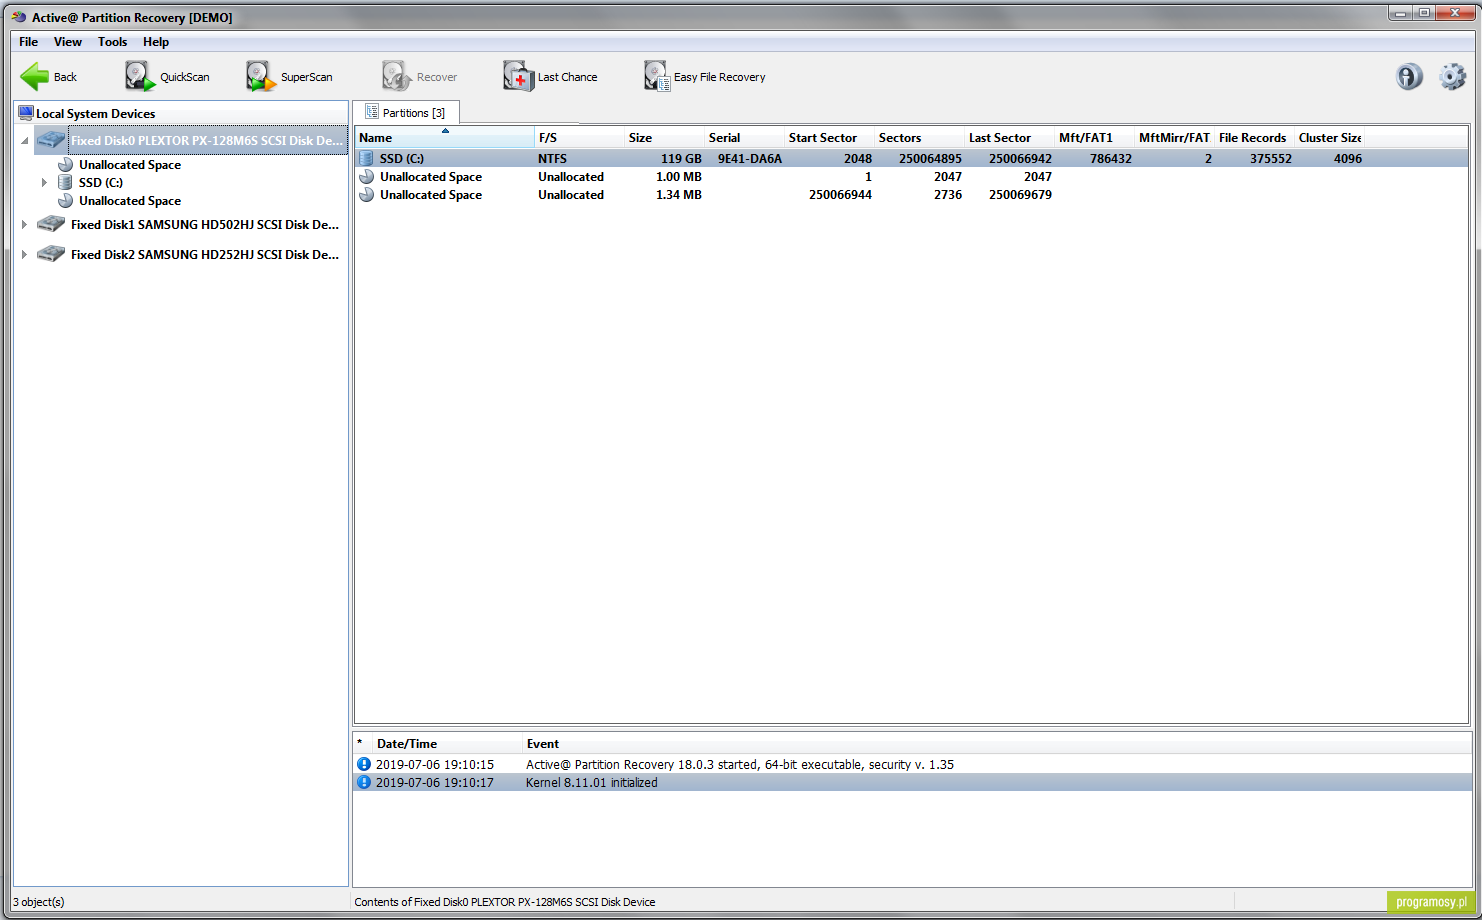Click the green Back arrow icon
Image resolution: width=1482 pixels, height=920 pixels.
click(34, 77)
